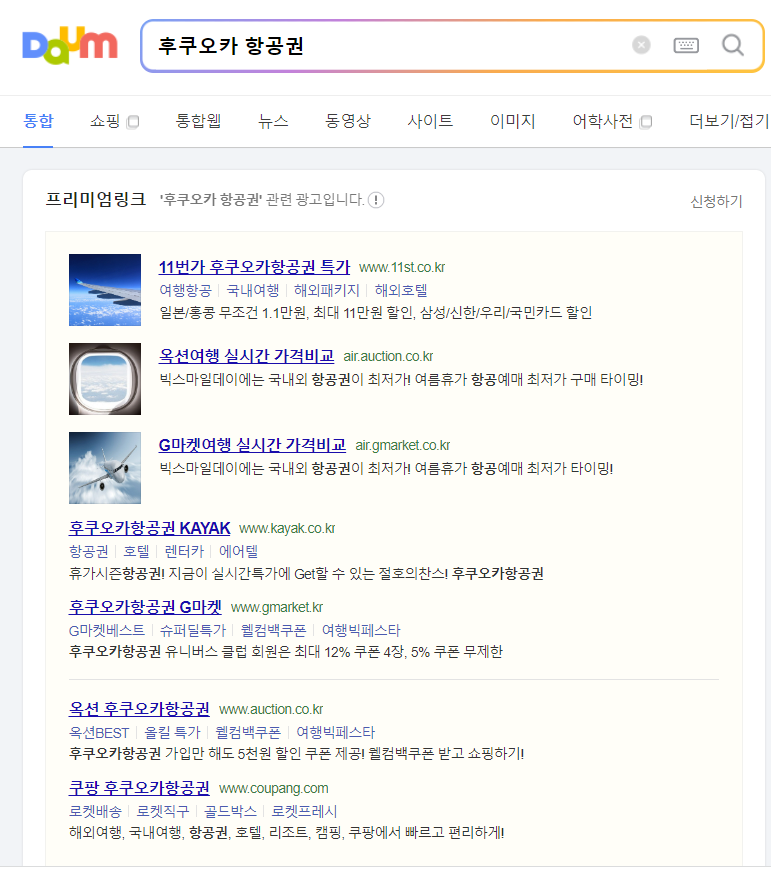Image resolution: width=771 pixels, height=869 pixels.
Task: Open KAYAK 항공권 sublink
Action: (x=89, y=551)
